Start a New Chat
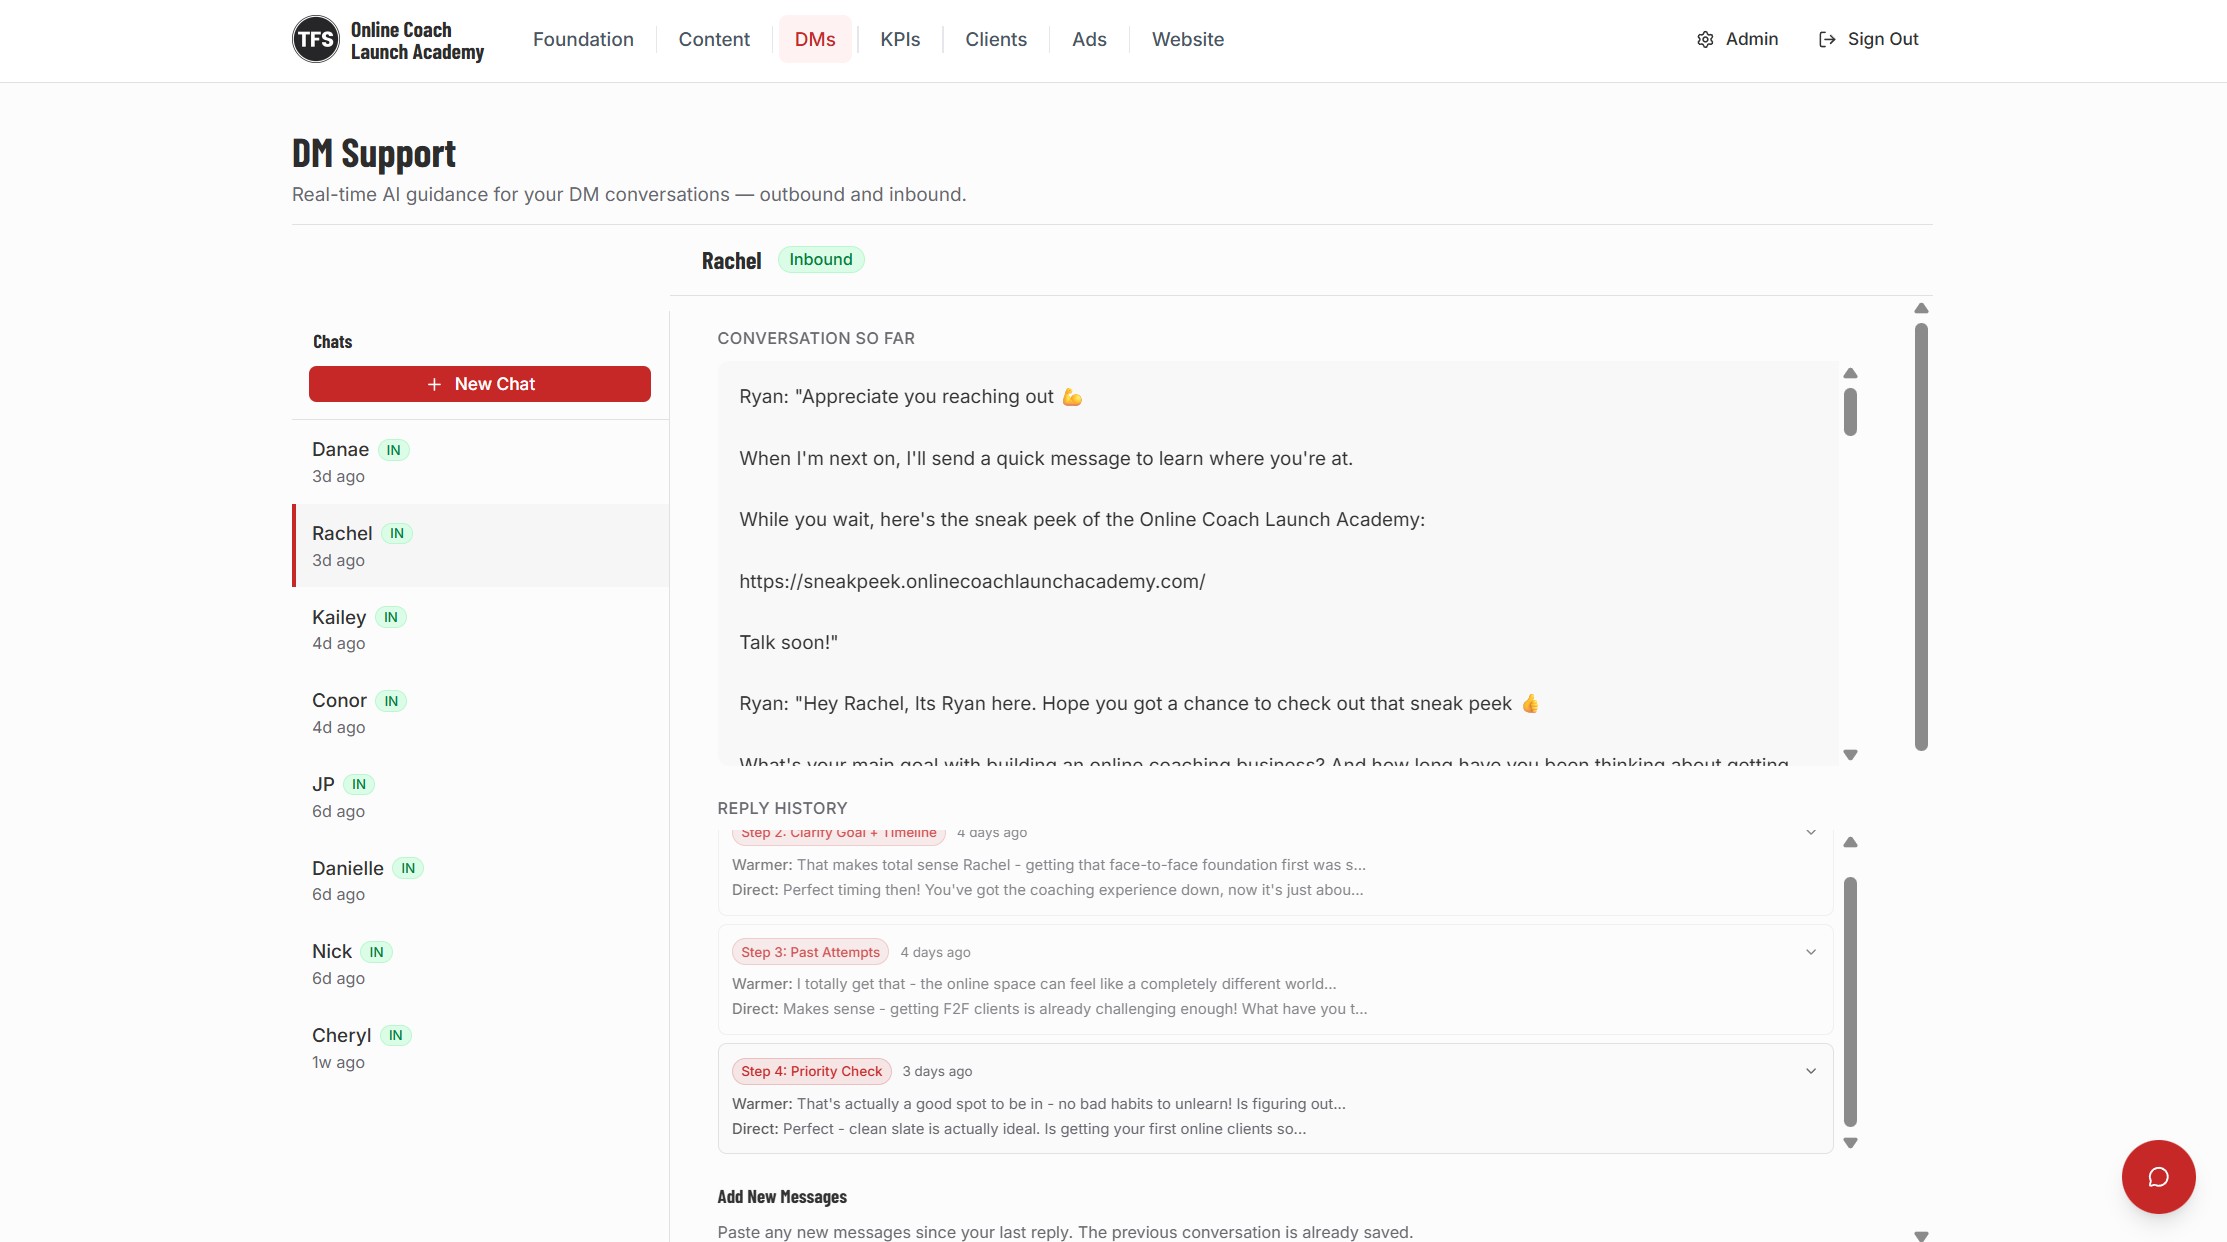Image resolution: width=2227 pixels, height=1242 pixels. (x=480, y=384)
